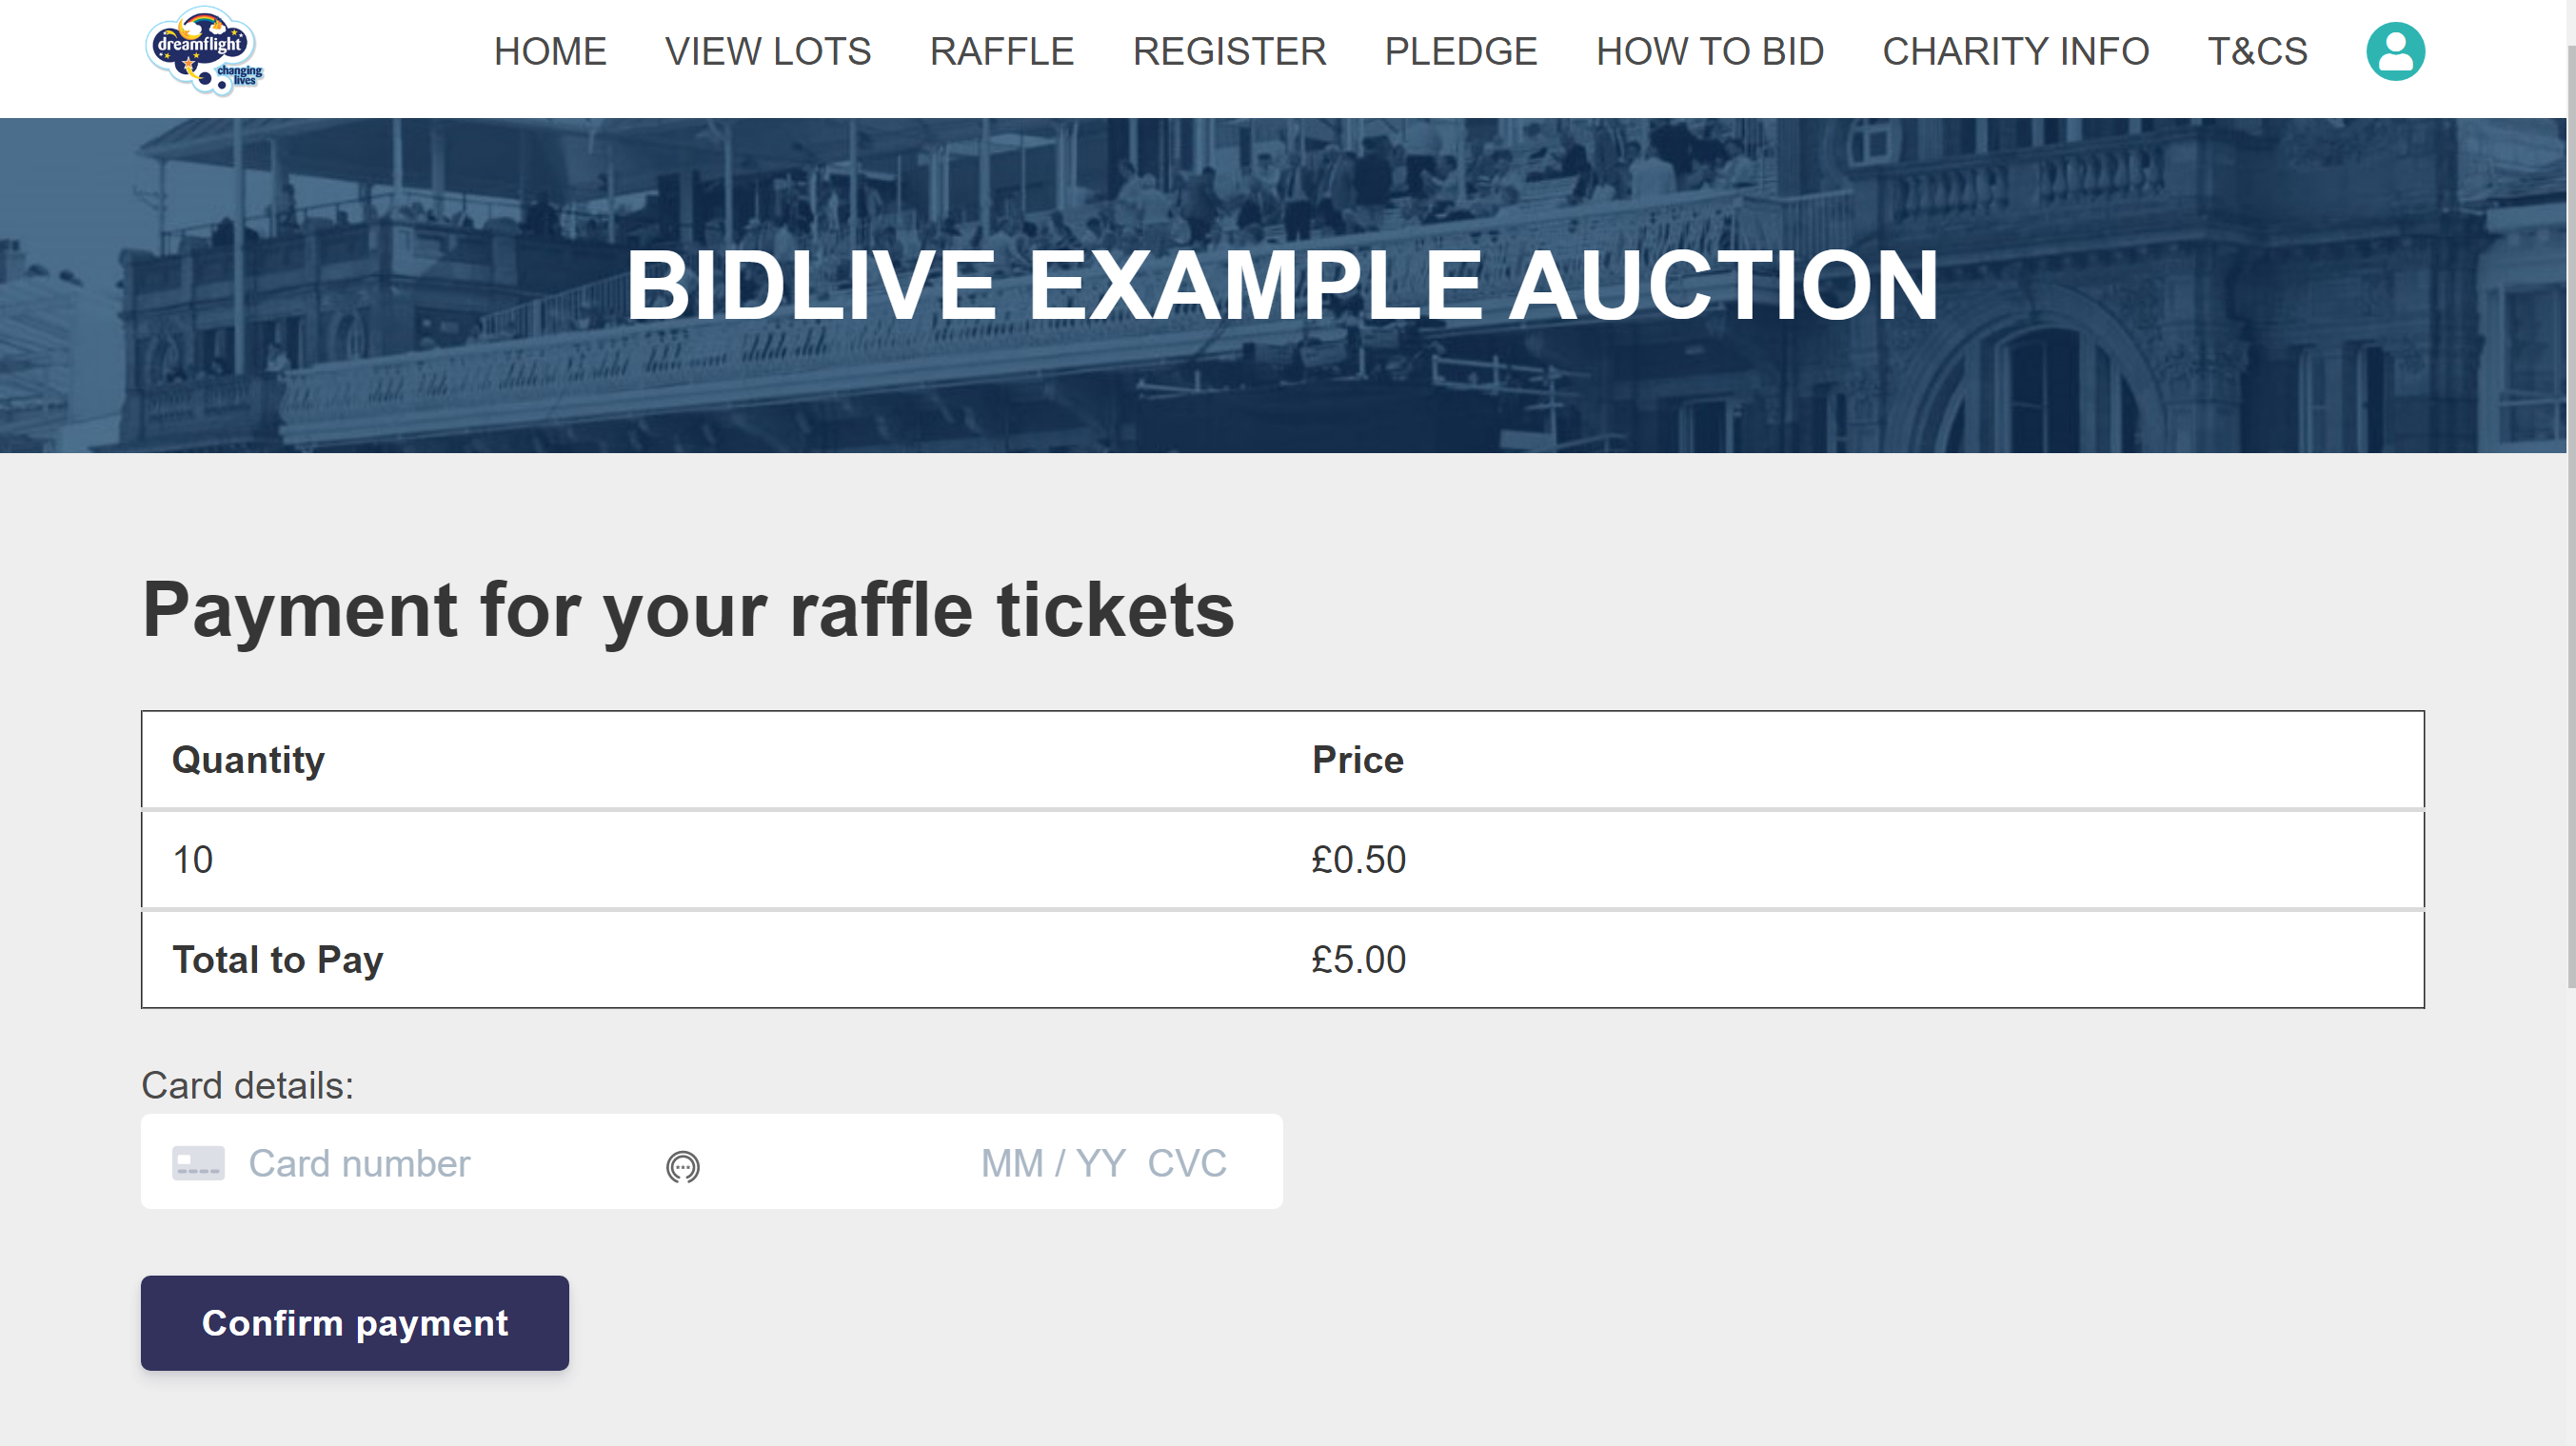View the CHARITY INFO page
2576x1446 pixels.
pyautogui.click(x=2016, y=51)
